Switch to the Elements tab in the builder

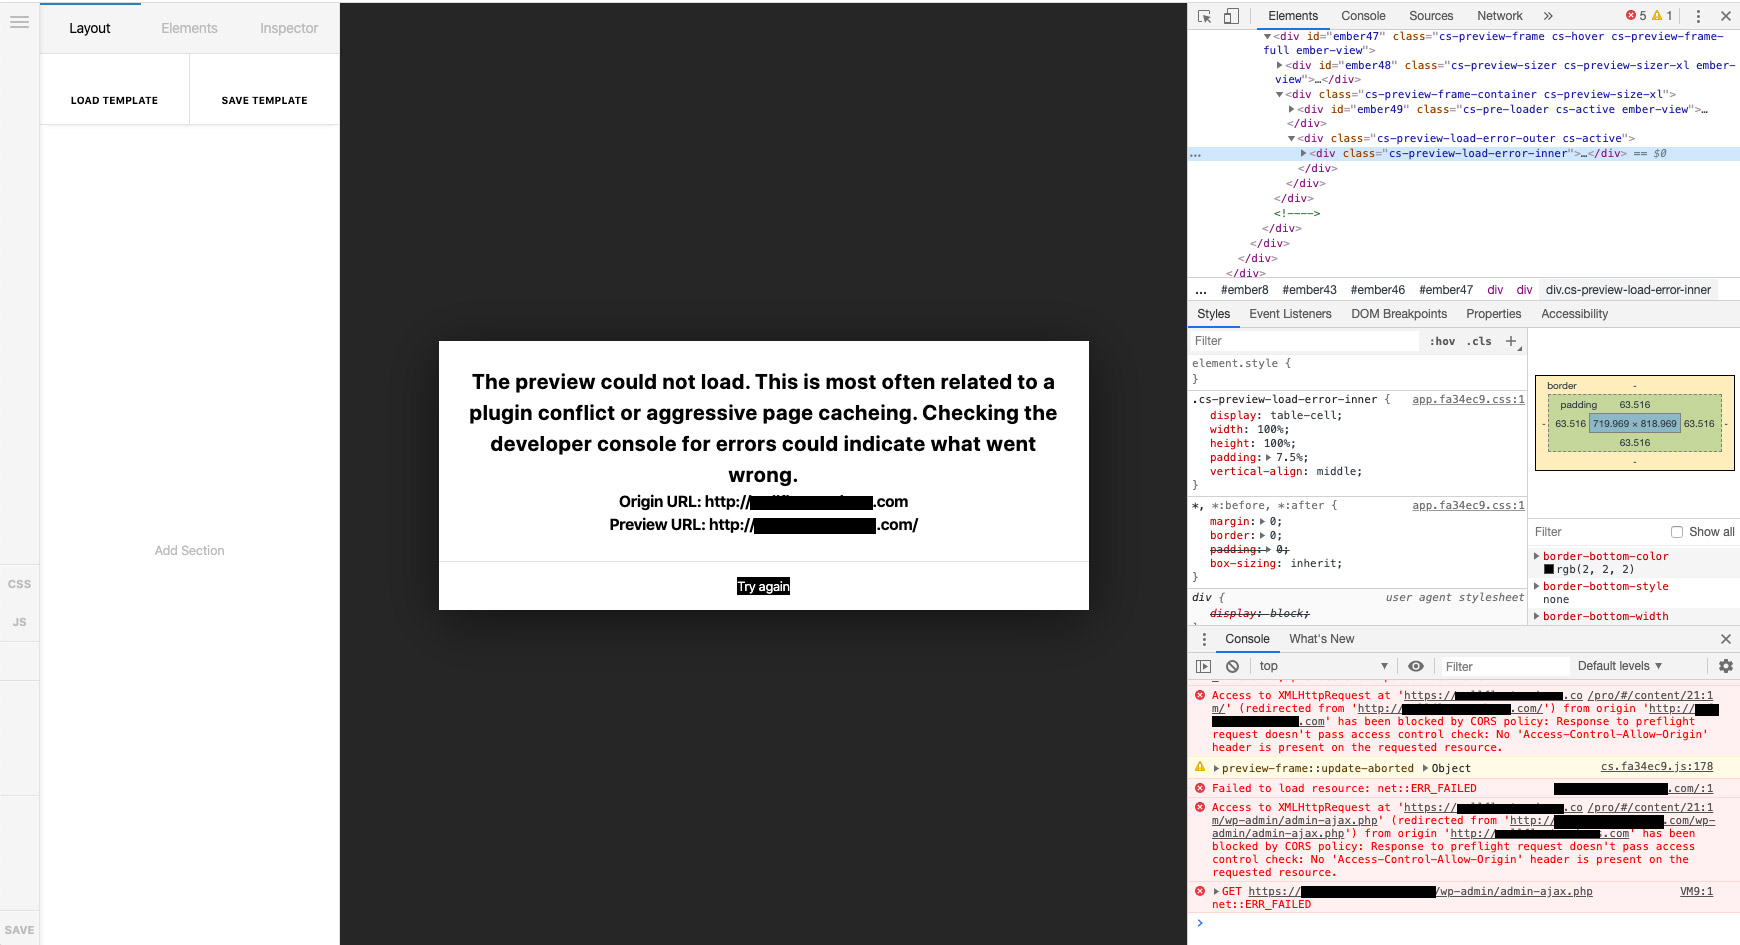coord(189,28)
